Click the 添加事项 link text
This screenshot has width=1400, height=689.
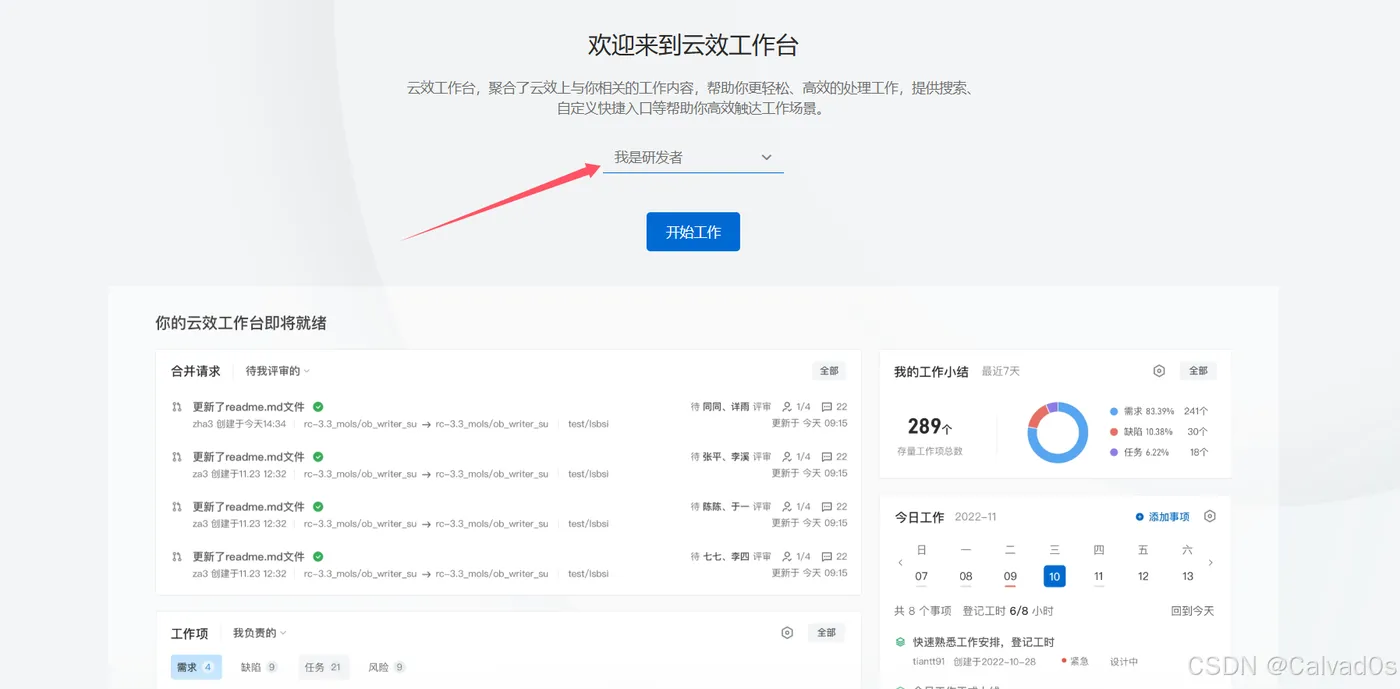pyautogui.click(x=1169, y=517)
